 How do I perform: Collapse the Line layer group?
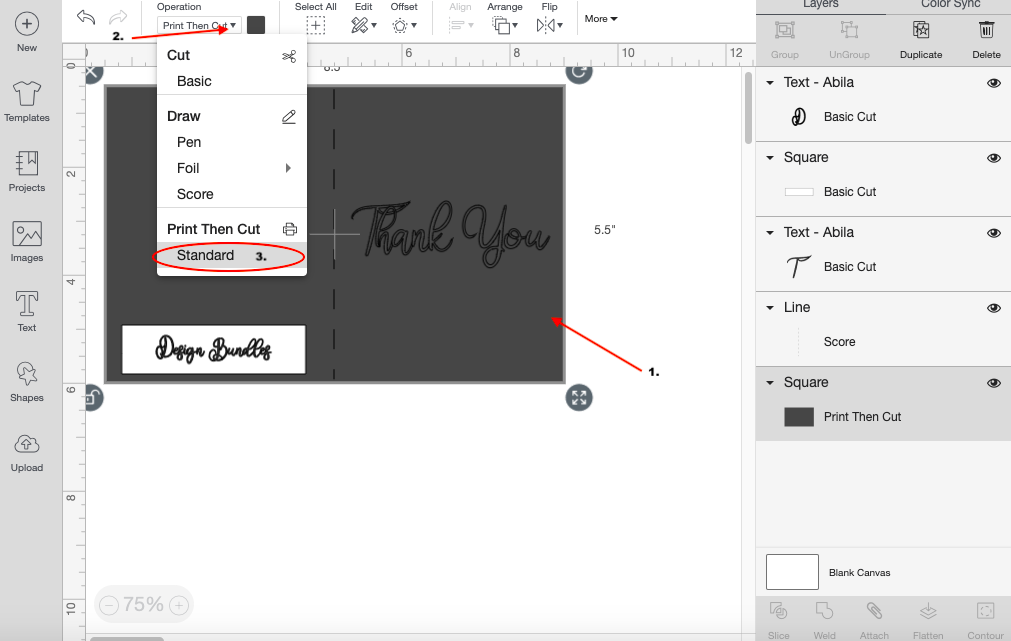click(770, 308)
